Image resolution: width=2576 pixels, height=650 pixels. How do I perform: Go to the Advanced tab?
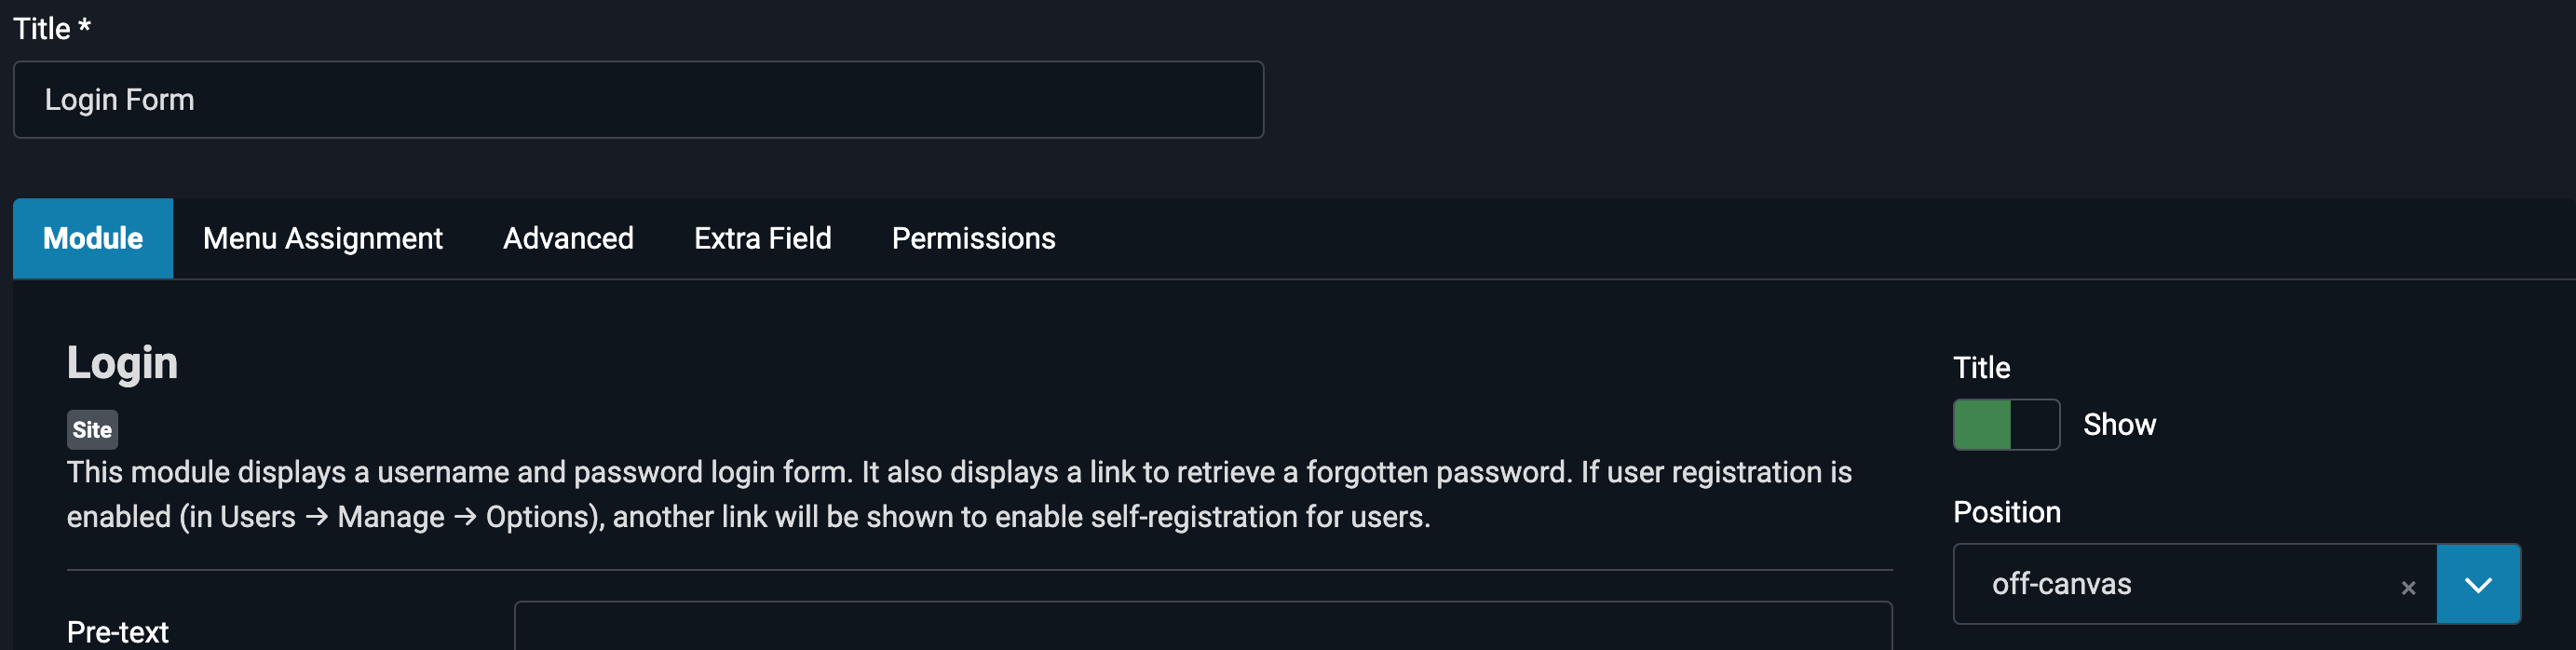click(x=568, y=239)
